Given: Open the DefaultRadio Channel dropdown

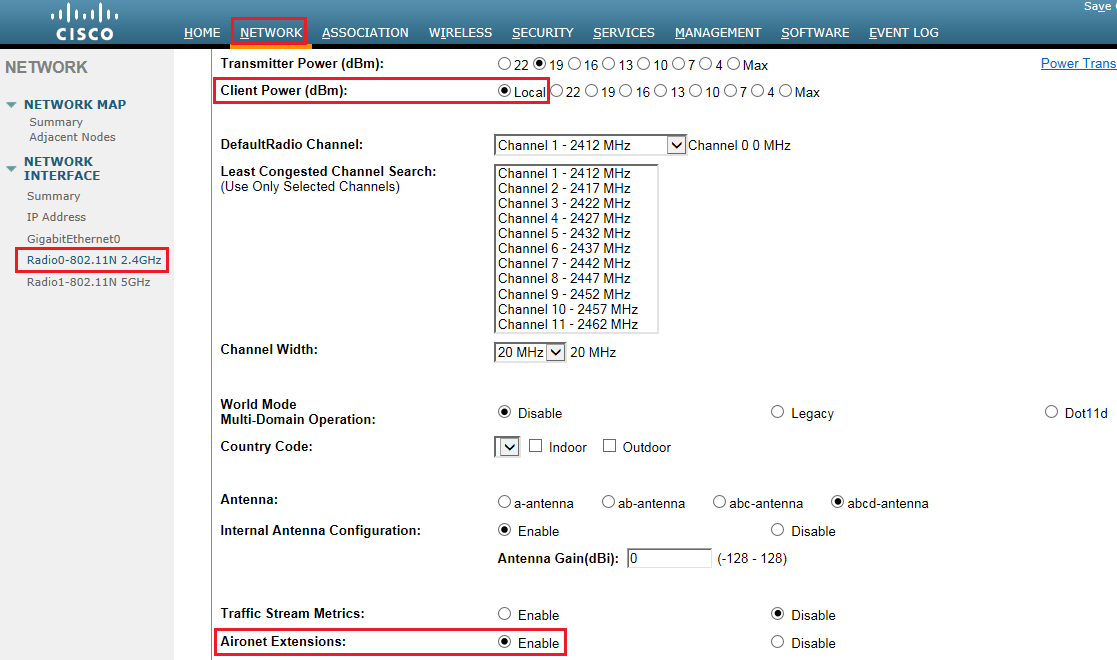Looking at the screenshot, I should click(676, 144).
